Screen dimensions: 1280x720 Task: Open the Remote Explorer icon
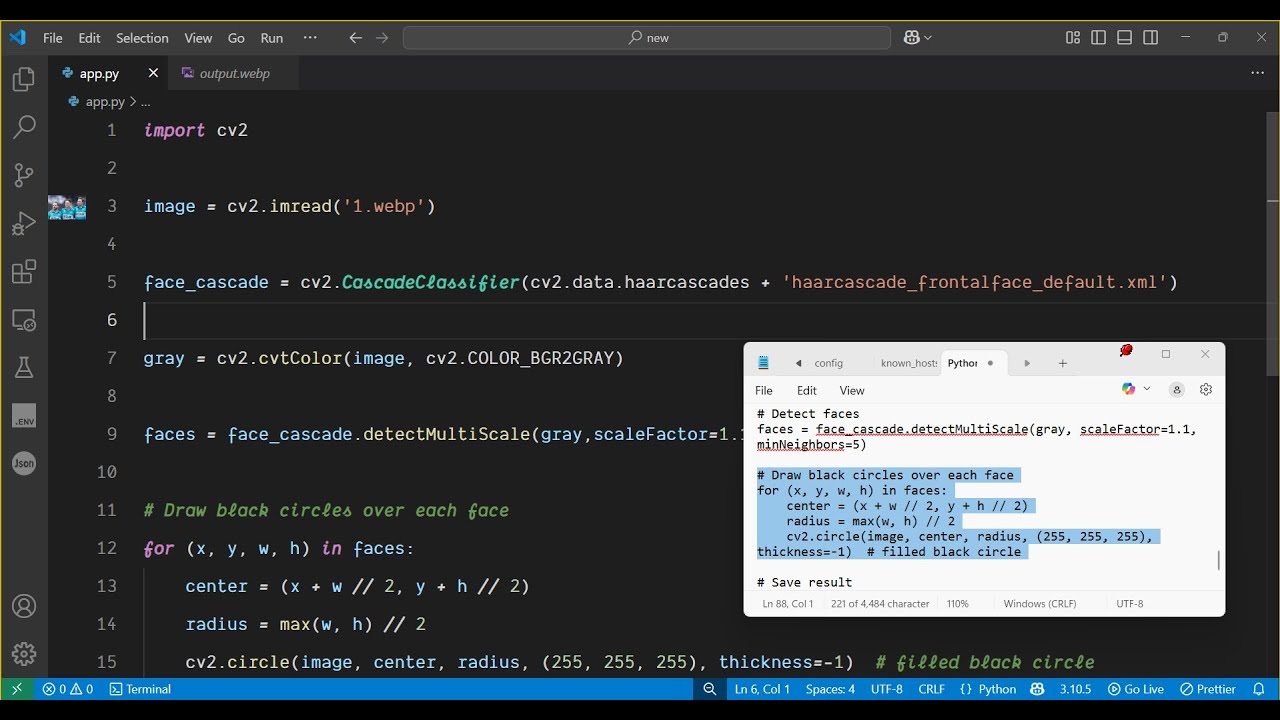[24, 320]
